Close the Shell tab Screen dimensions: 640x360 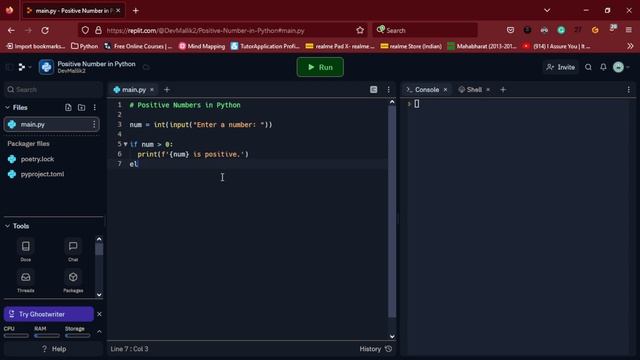click(488, 90)
